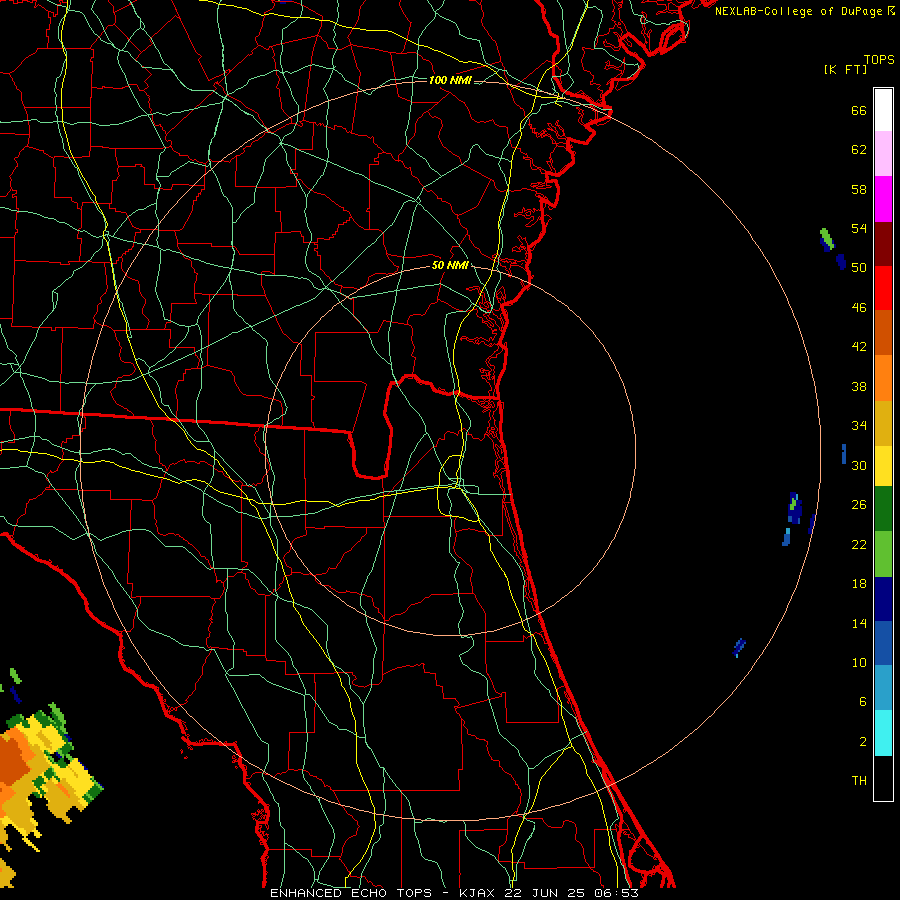Click the "50" legend value
Screen dimensions: 900x900
point(859,268)
